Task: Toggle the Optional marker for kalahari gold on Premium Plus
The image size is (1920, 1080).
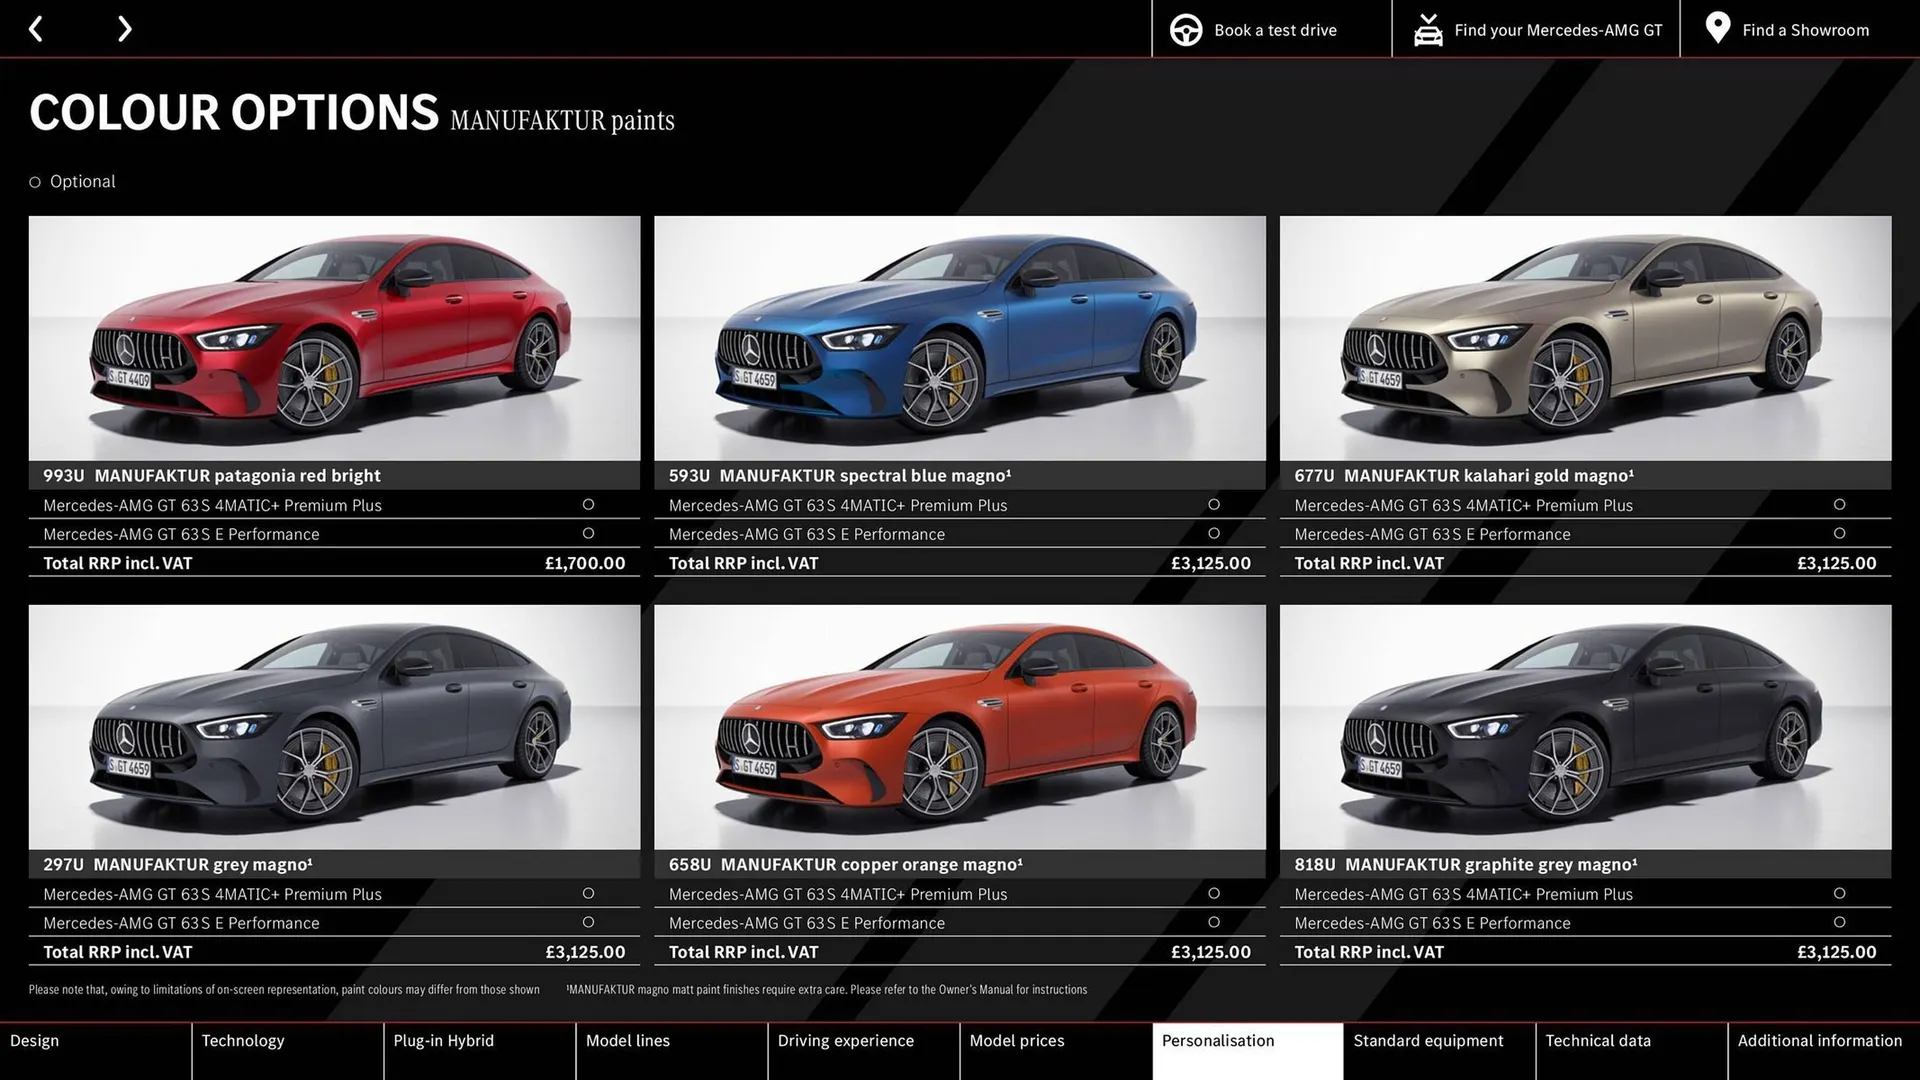Action: [1840, 504]
